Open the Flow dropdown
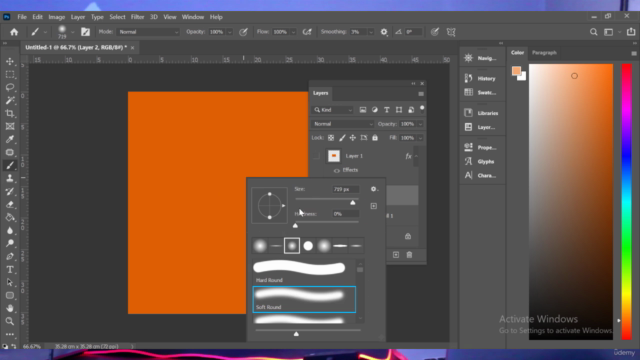 pyautogui.click(x=293, y=32)
